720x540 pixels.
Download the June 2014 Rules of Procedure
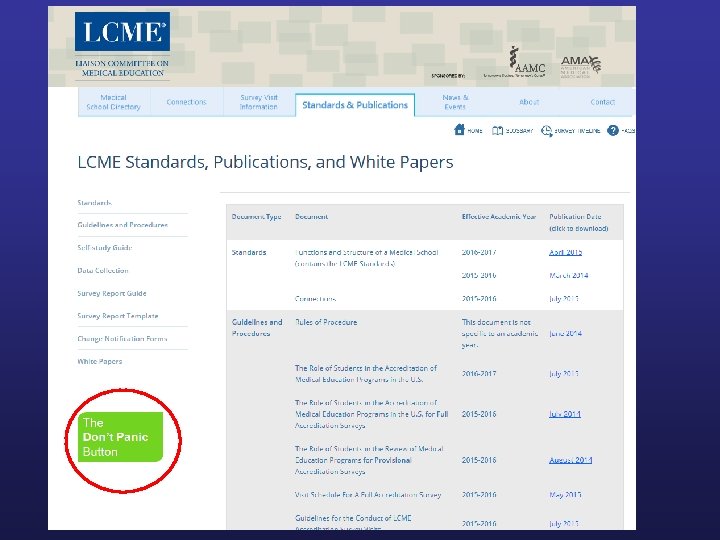[565, 333]
